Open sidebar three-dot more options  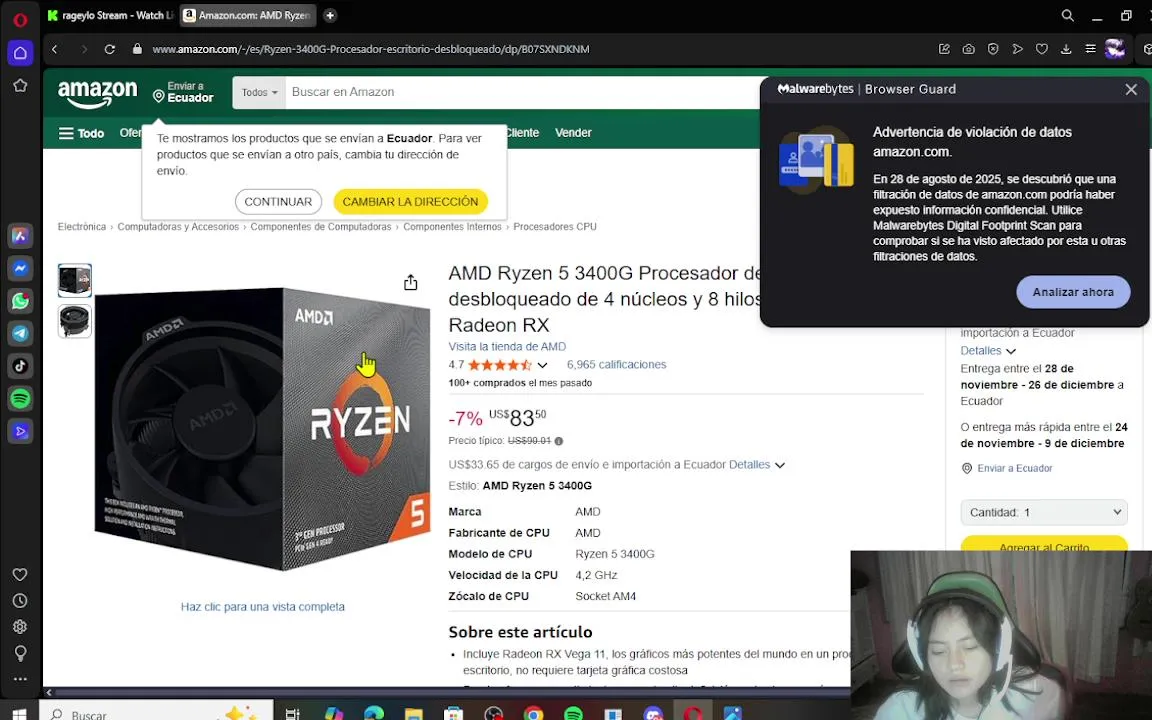20,679
